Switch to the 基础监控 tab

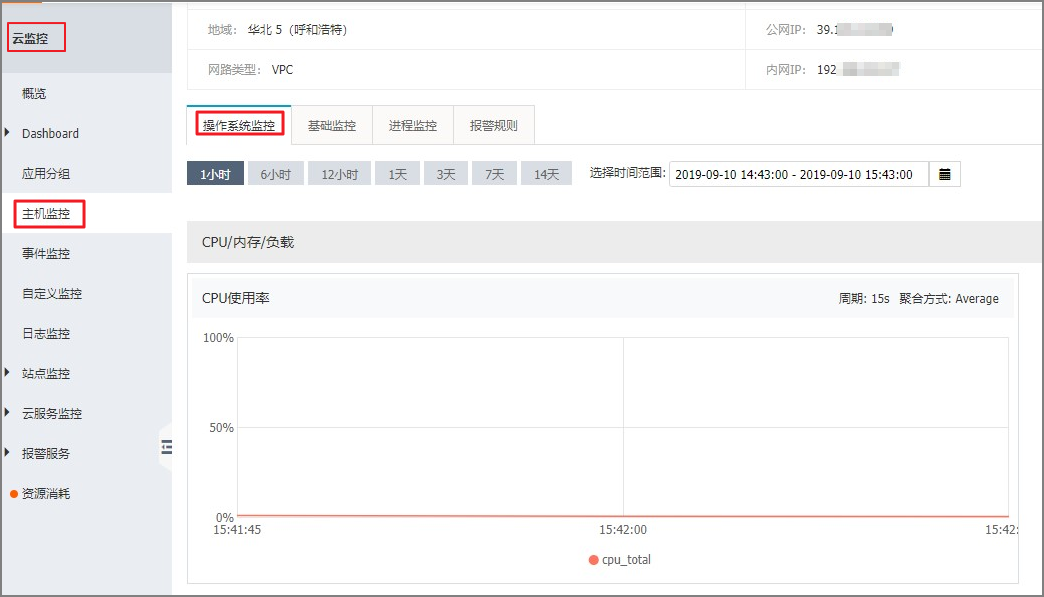point(332,125)
